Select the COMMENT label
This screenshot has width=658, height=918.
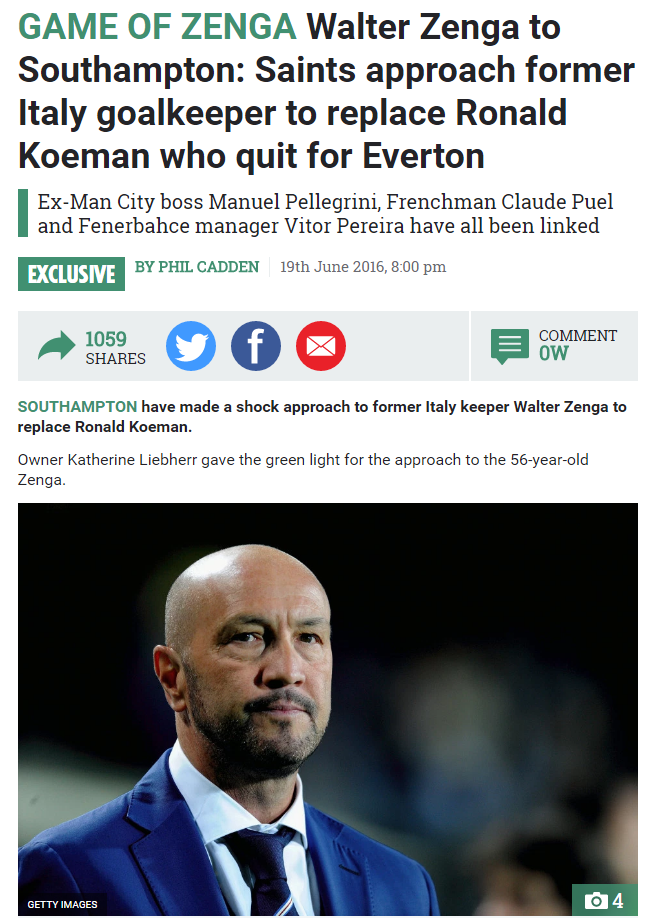[577, 336]
